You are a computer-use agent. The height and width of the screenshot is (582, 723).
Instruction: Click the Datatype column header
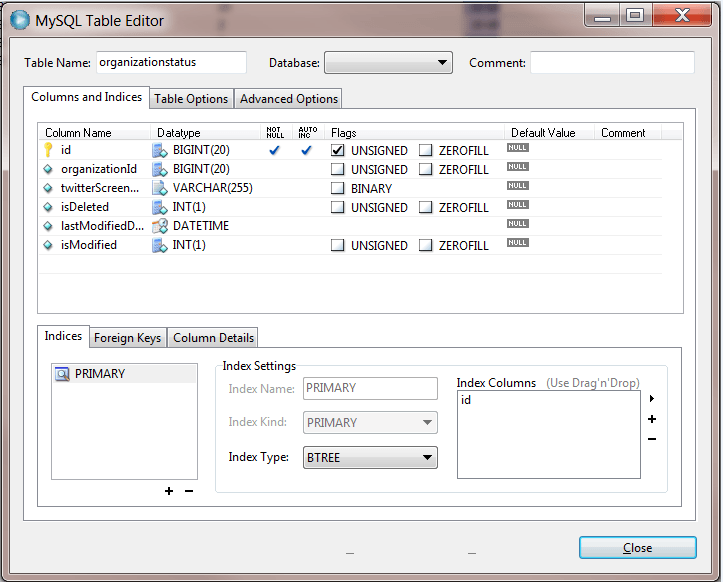(x=179, y=133)
